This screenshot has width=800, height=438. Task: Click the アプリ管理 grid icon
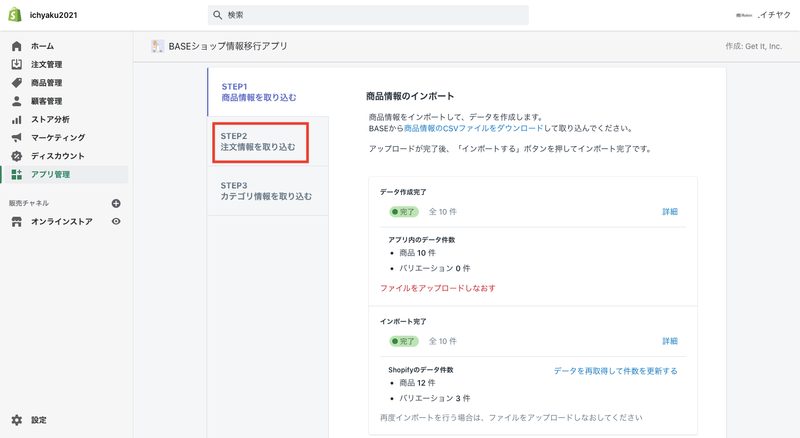pos(17,174)
